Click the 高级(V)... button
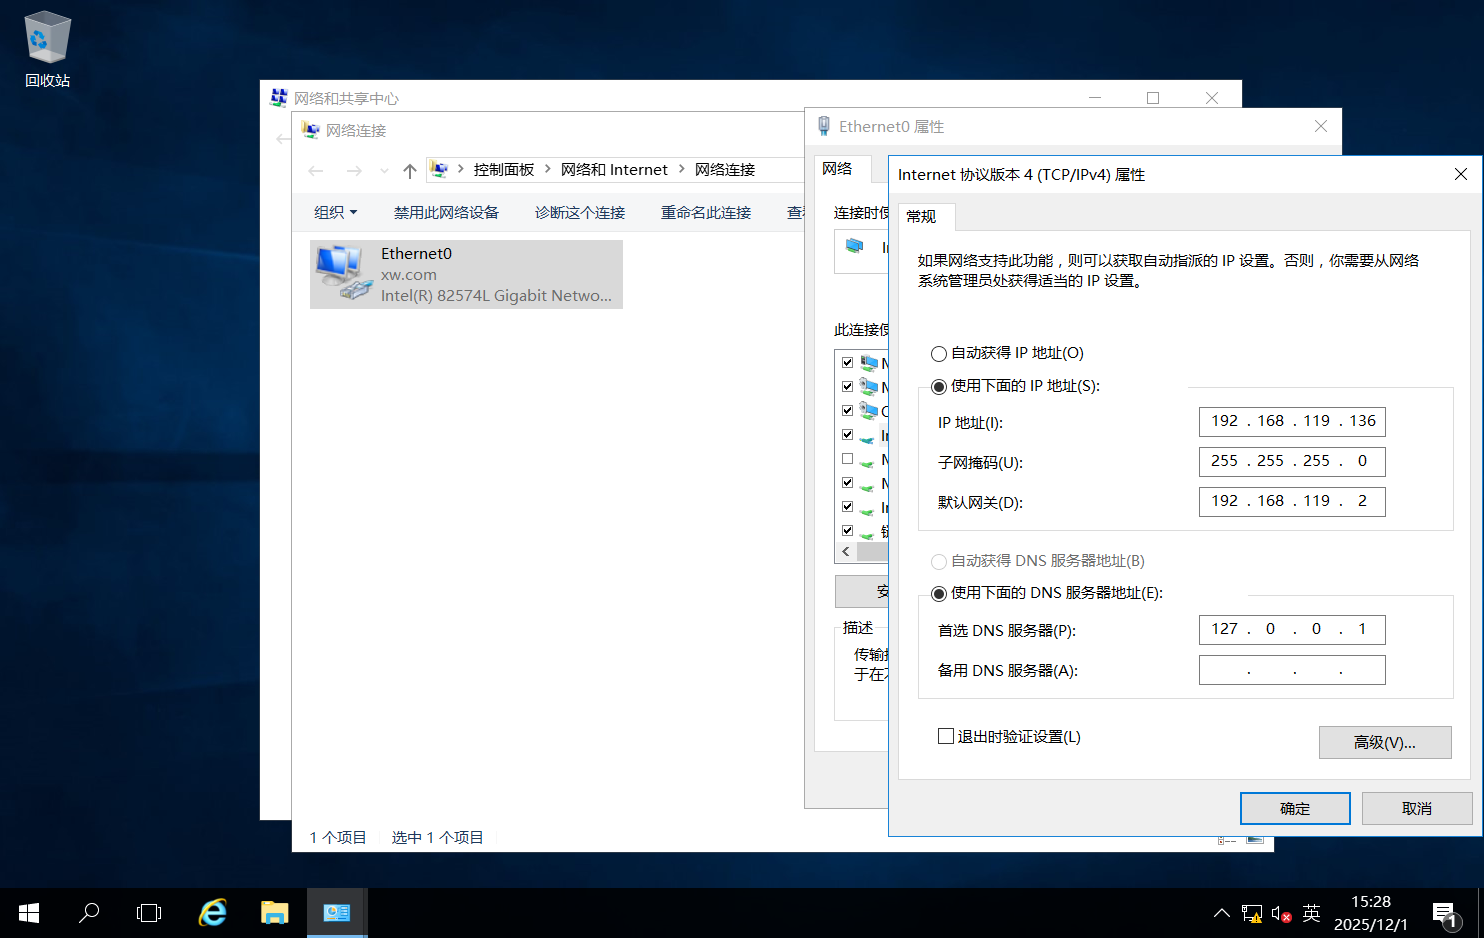Image resolution: width=1484 pixels, height=938 pixels. click(x=1385, y=742)
